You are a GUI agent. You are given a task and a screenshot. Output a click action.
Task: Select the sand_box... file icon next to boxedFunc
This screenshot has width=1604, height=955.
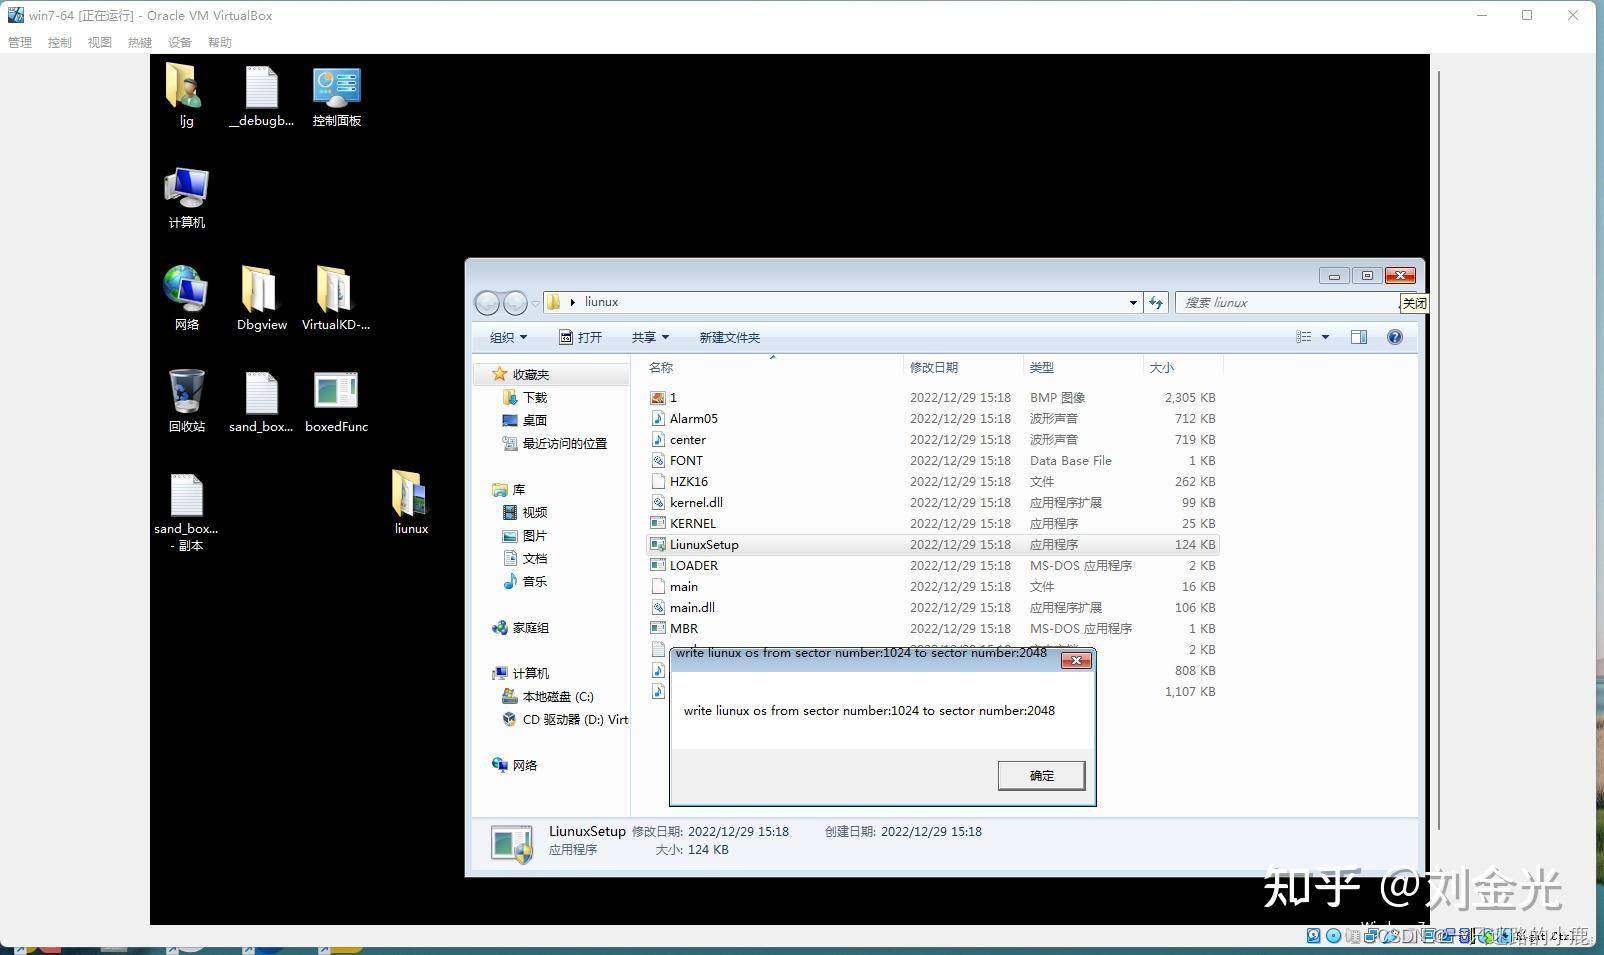[x=261, y=400]
